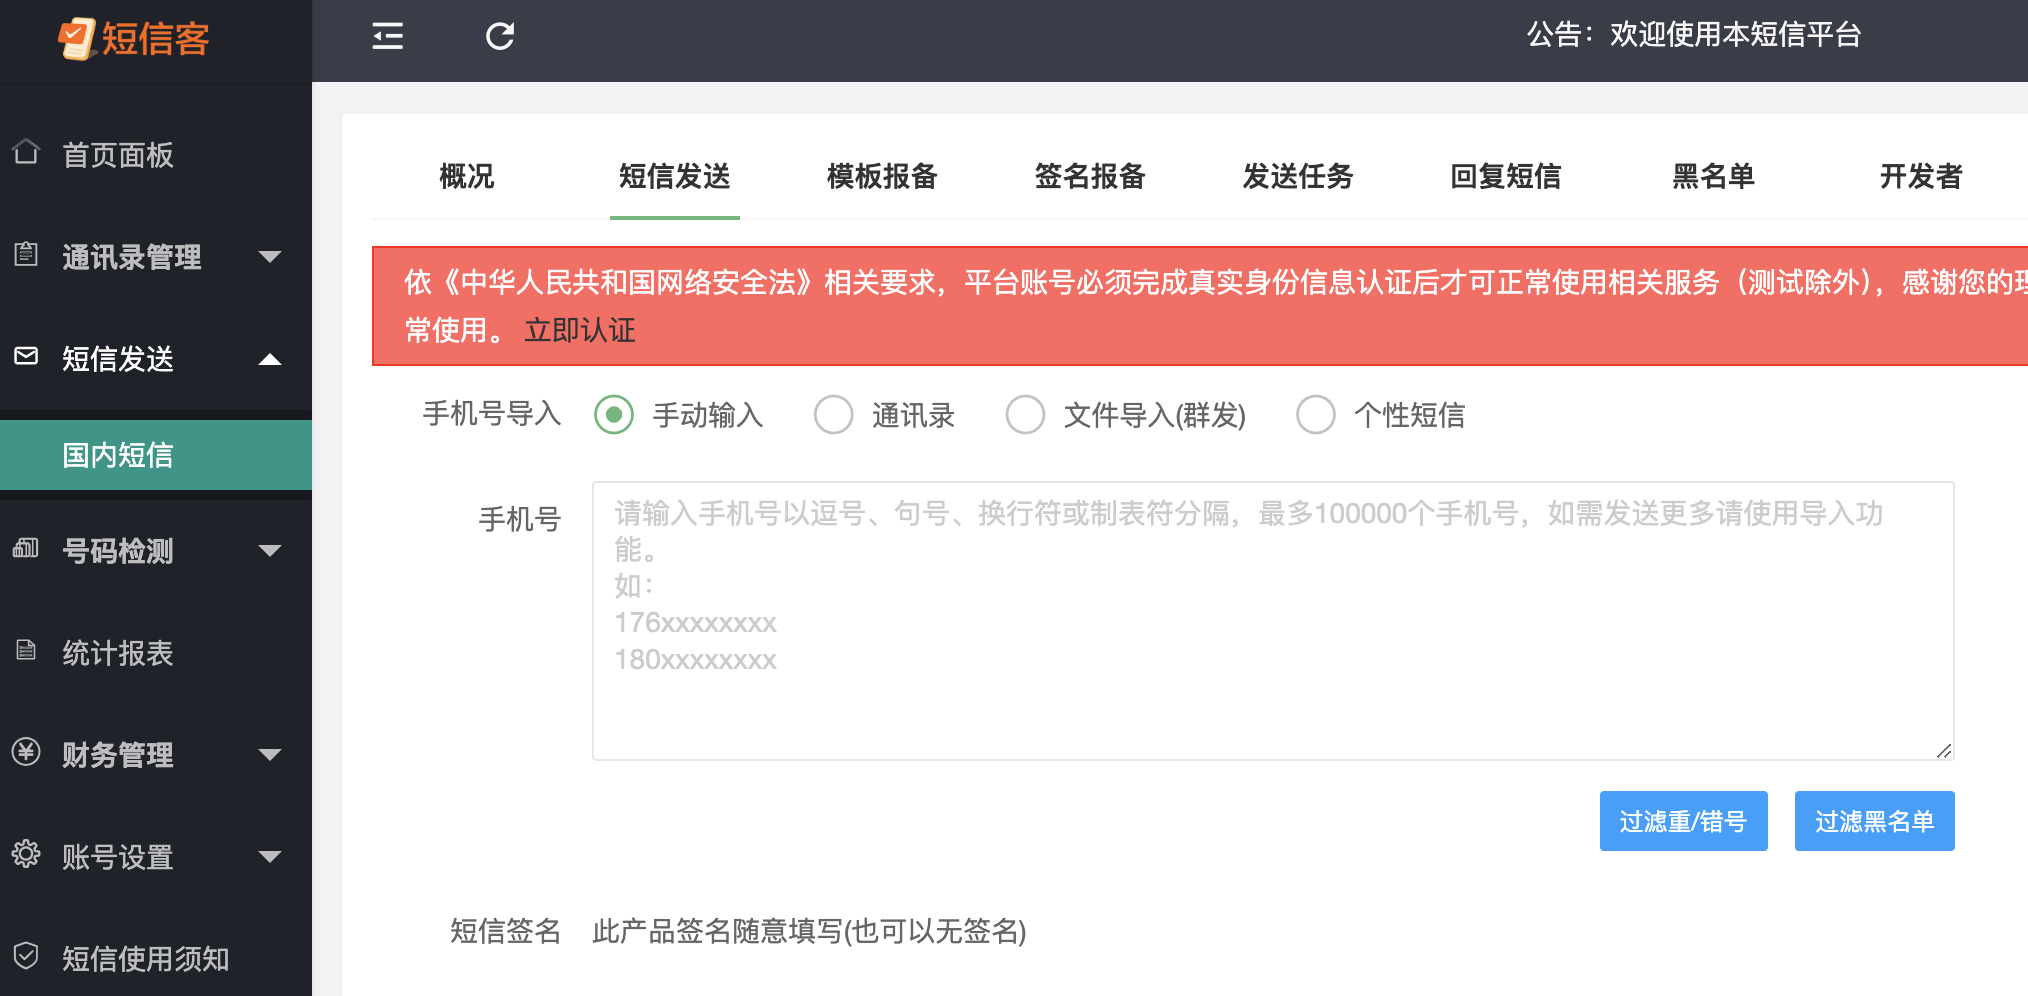
Task: Click the 通讯录管理 address book icon
Action: pos(24,255)
